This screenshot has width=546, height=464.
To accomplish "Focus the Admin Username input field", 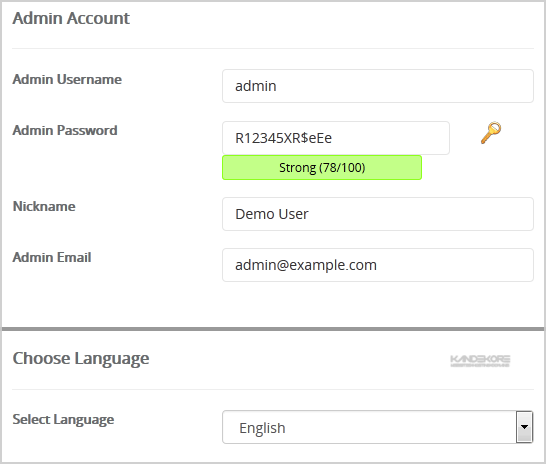I will (377, 86).
